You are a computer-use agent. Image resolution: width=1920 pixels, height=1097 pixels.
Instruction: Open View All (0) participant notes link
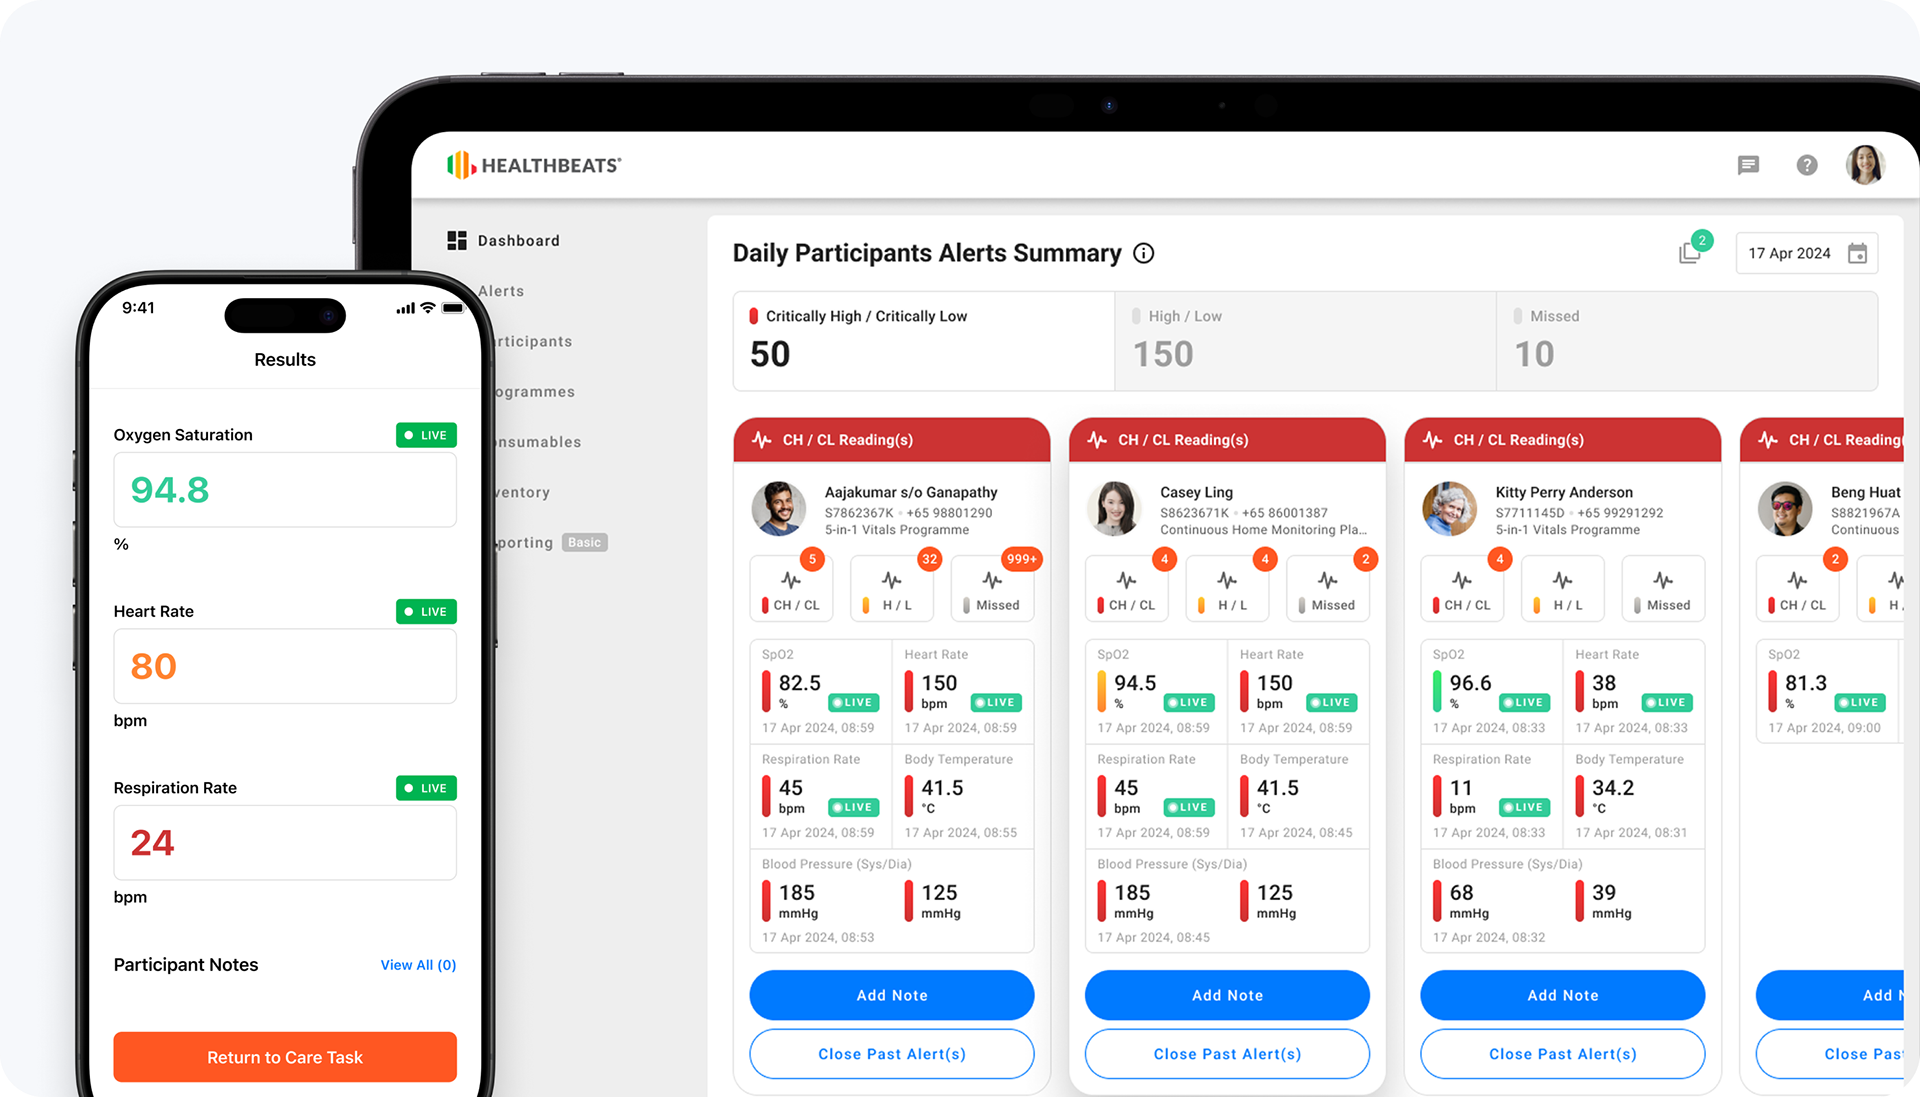(418, 965)
